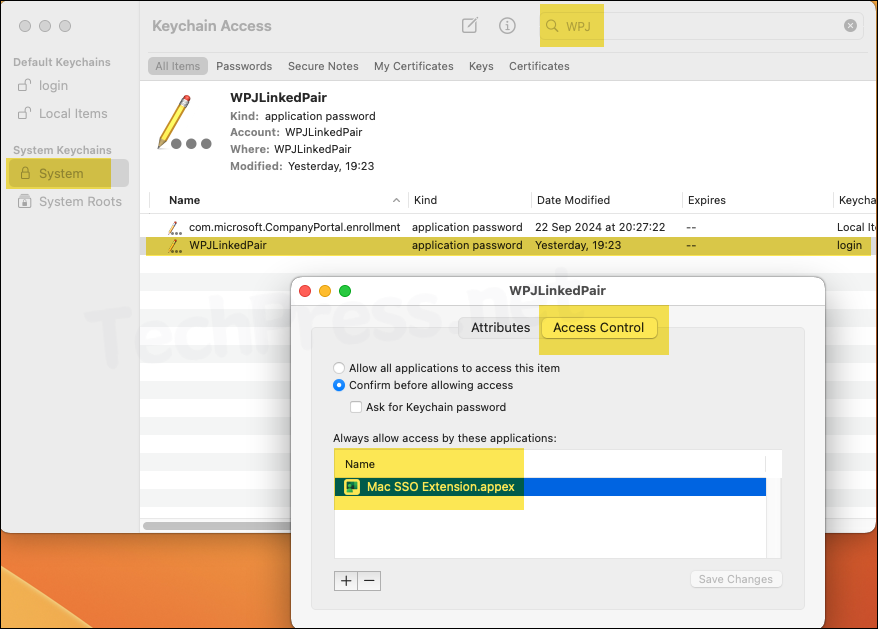Click the Local Items padlock icon
The image size is (878, 629).
24,113
